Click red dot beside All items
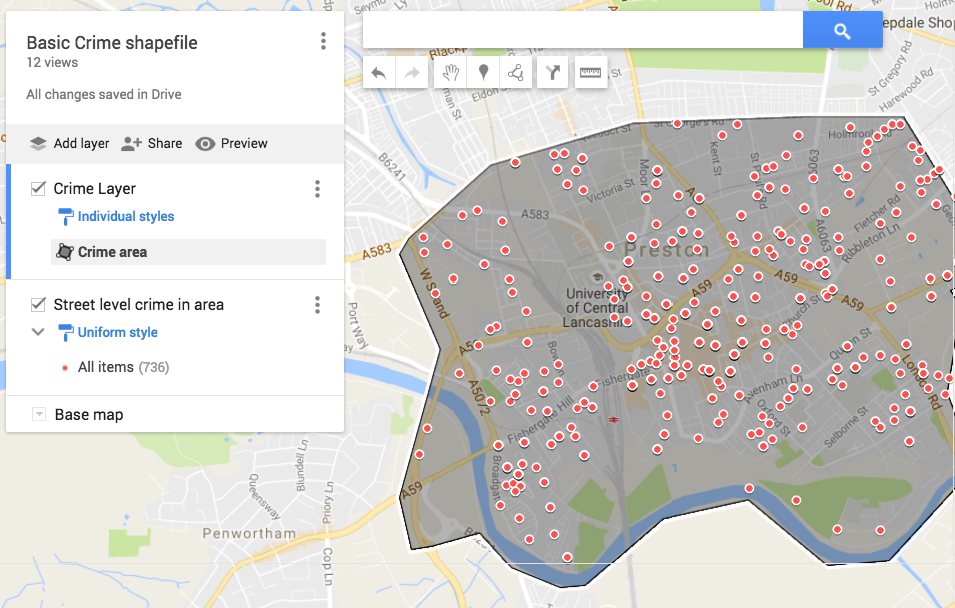955x608 pixels. pyautogui.click(x=65, y=367)
